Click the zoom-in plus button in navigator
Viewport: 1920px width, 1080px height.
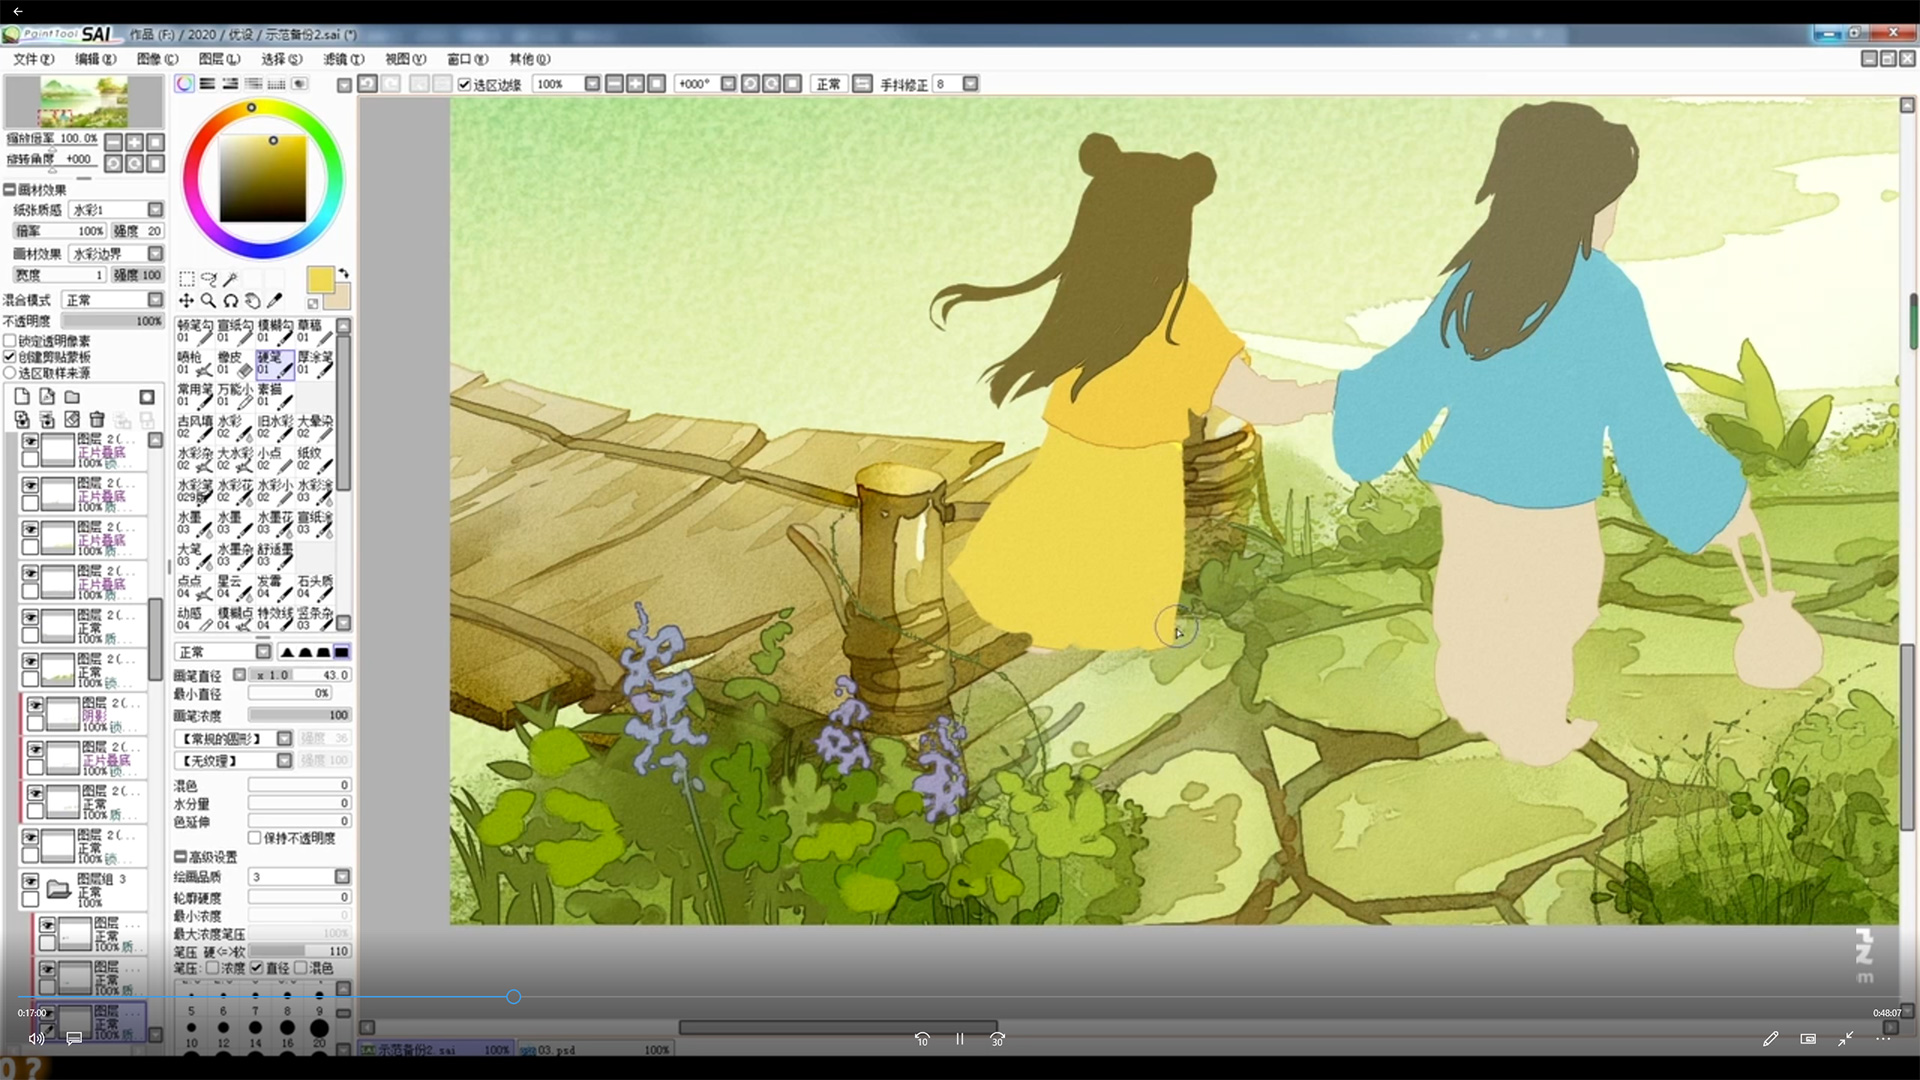[134, 142]
